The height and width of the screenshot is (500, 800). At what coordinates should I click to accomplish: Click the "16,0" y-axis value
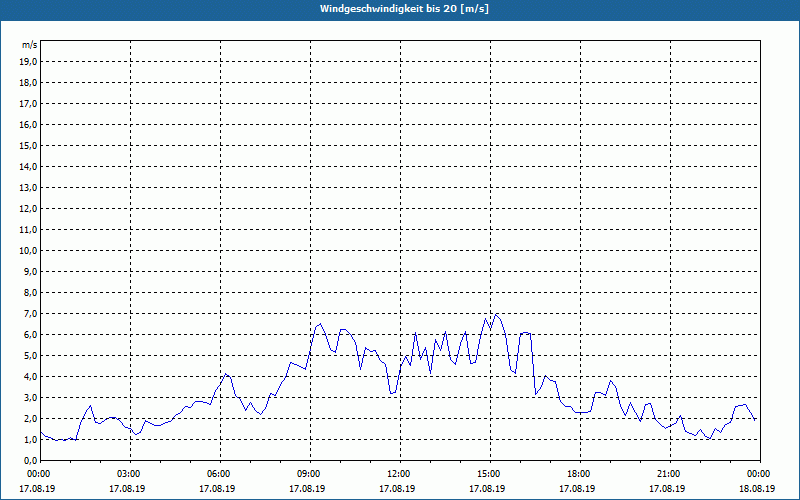[28, 124]
